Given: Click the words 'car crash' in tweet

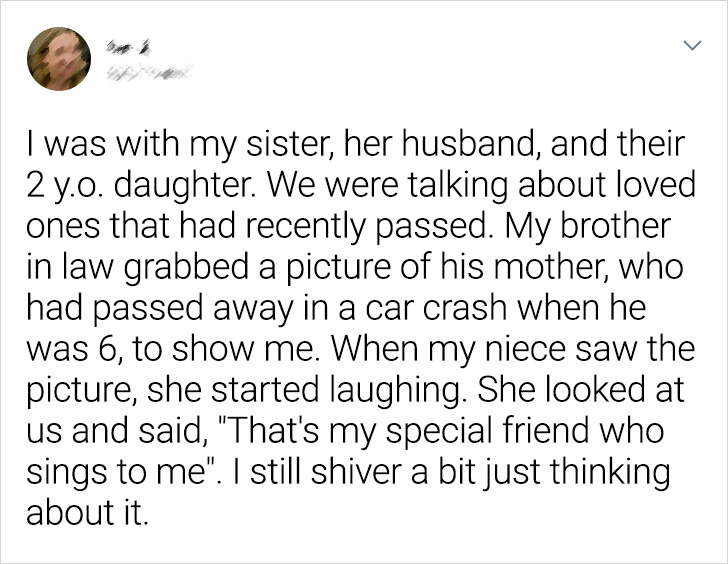Looking at the screenshot, I should click(x=436, y=308).
